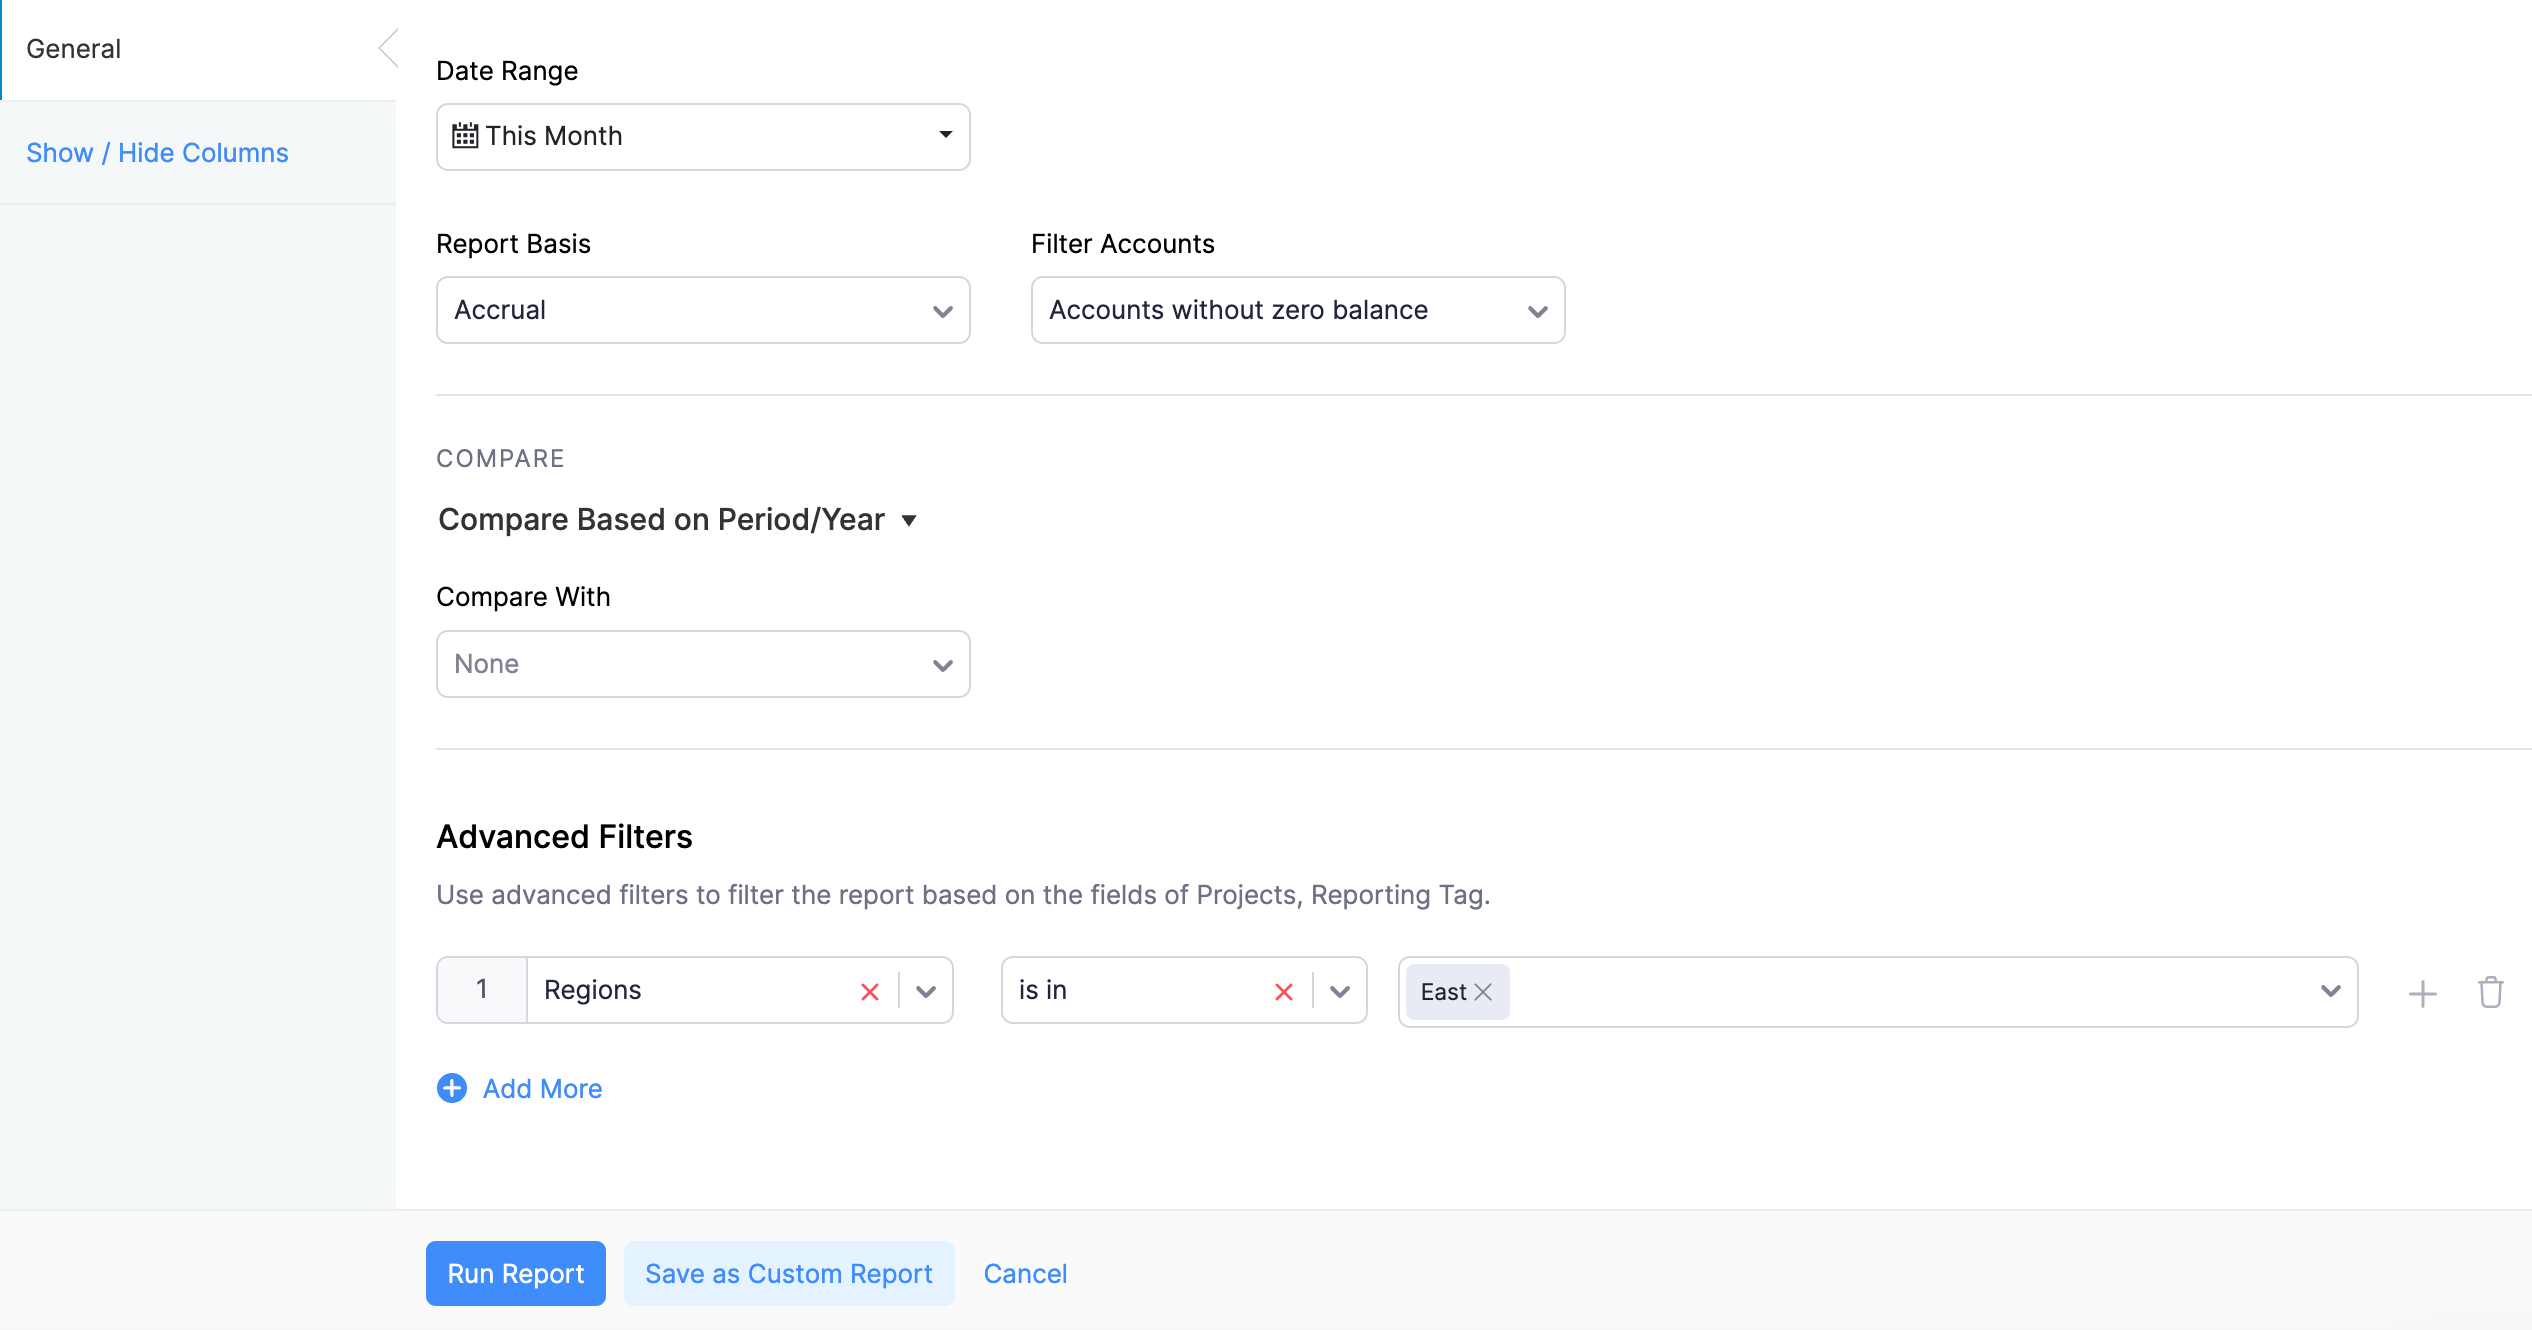
Task: Select the General tab
Action: pos(74,49)
